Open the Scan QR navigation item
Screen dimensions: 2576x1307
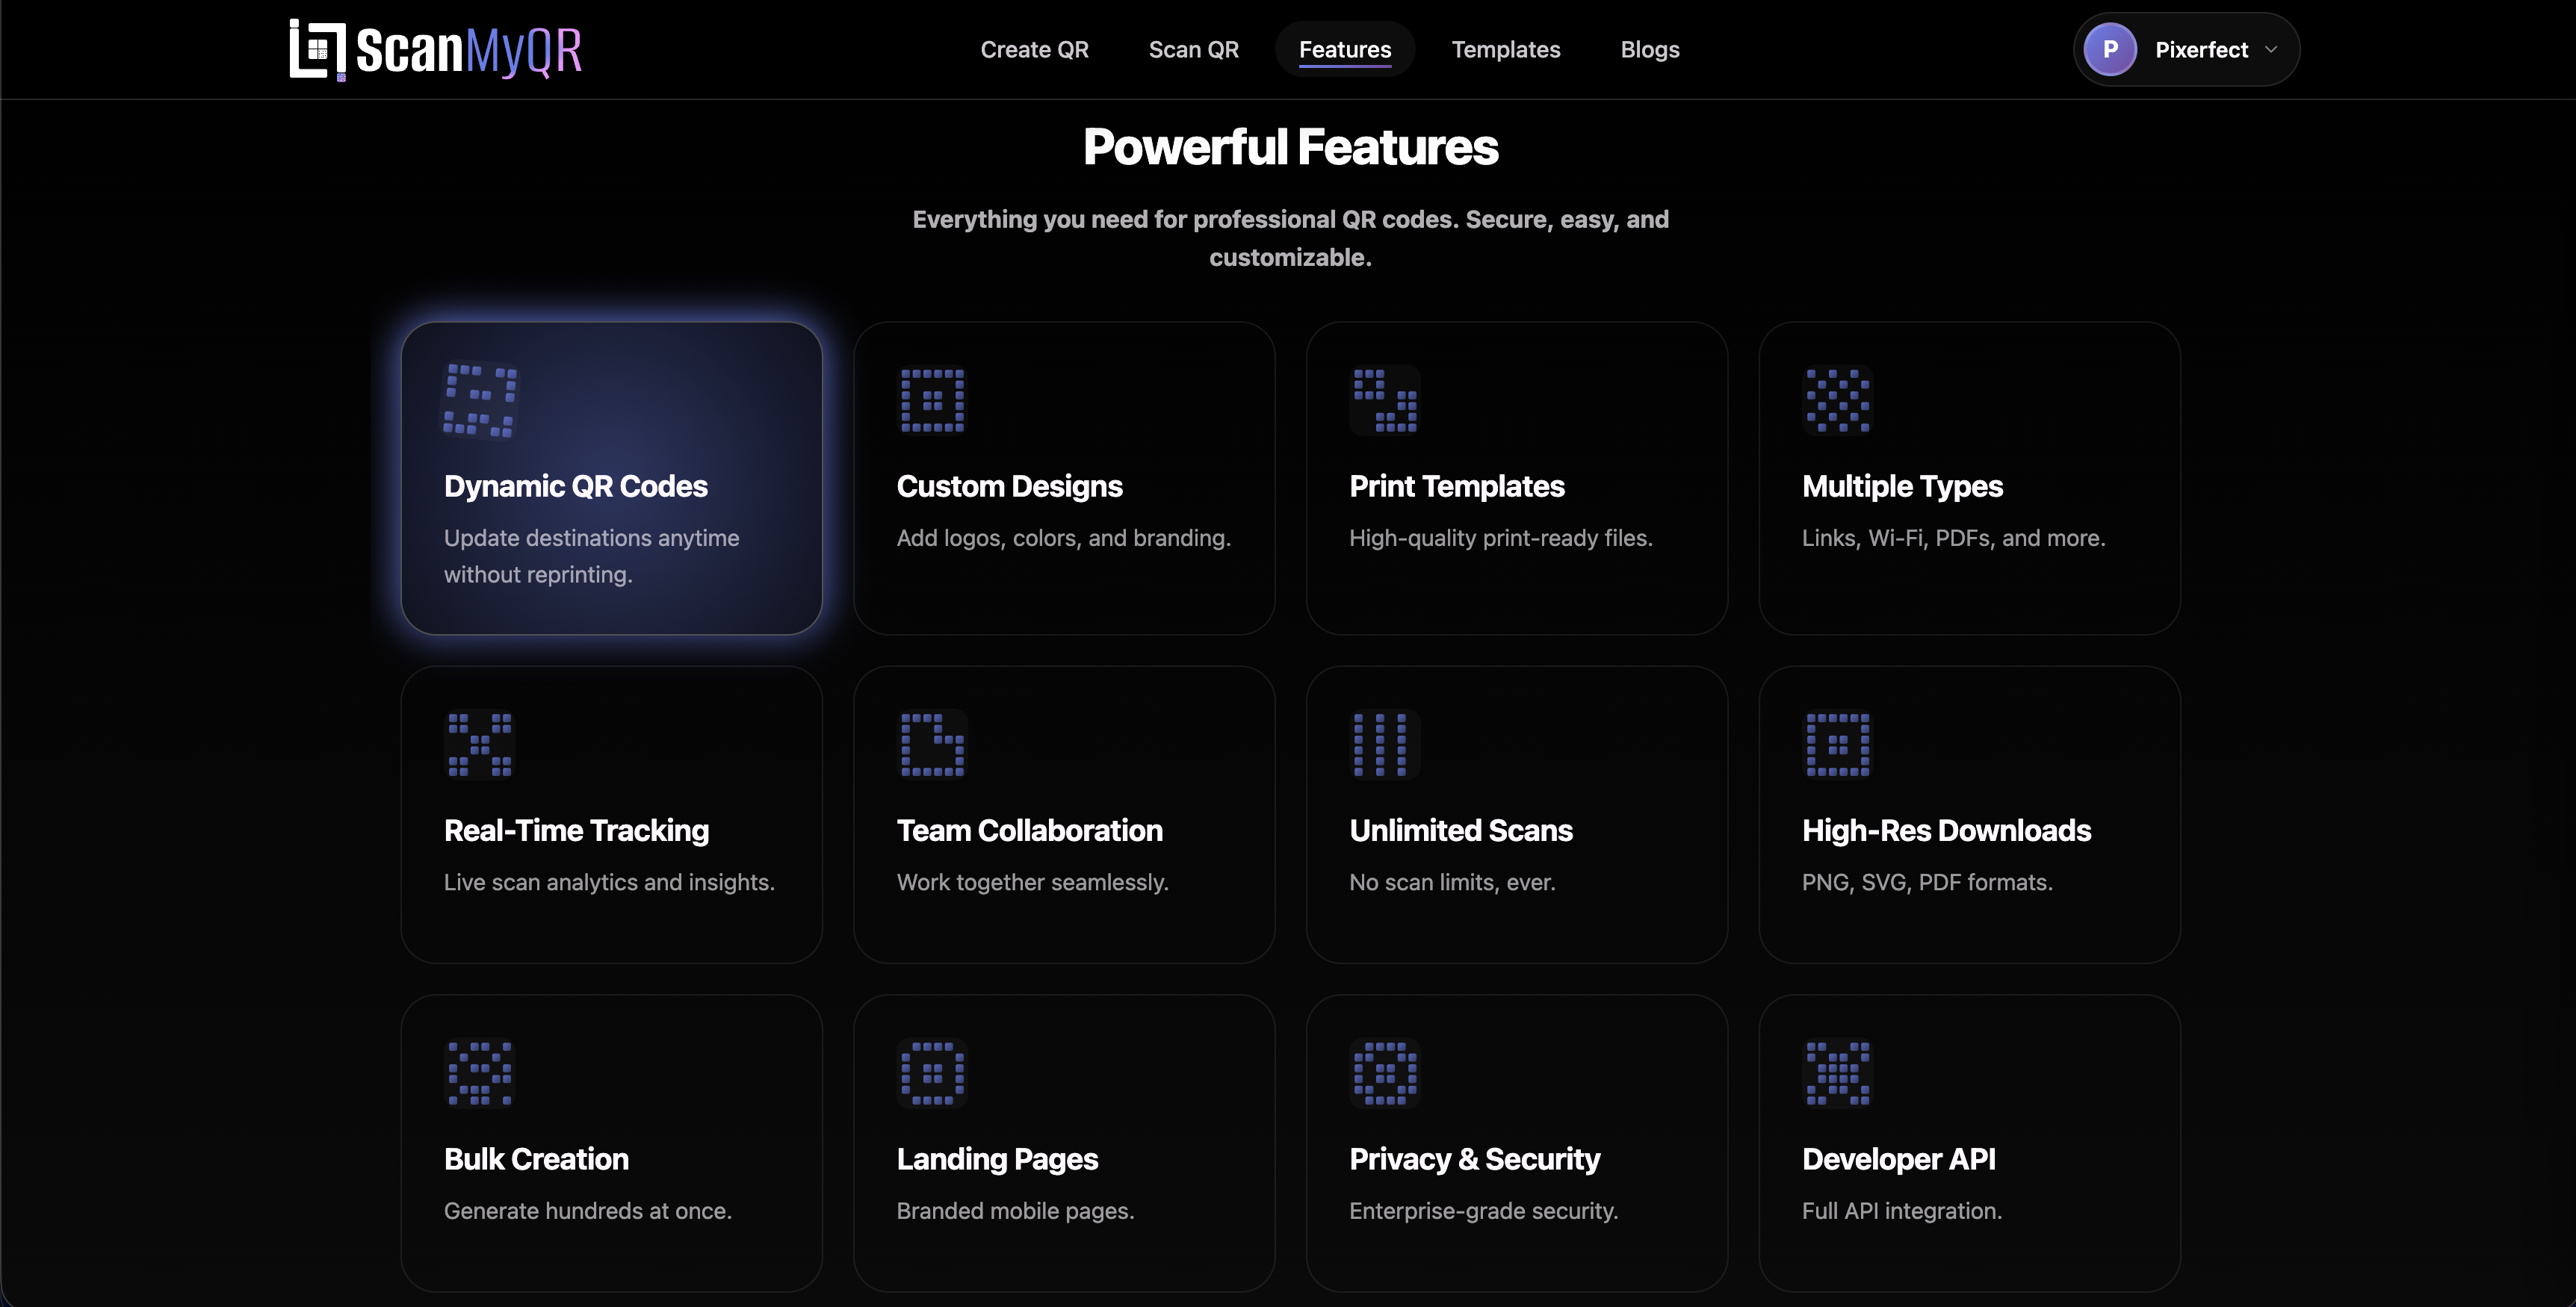click(x=1193, y=49)
